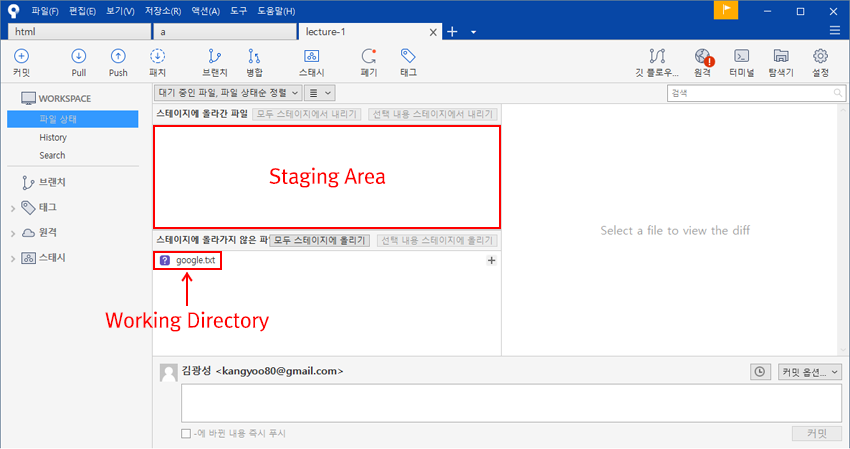Click the Tag (태그) toolbar icon
Image resolution: width=850 pixels, height=449 pixels.
[x=408, y=56]
